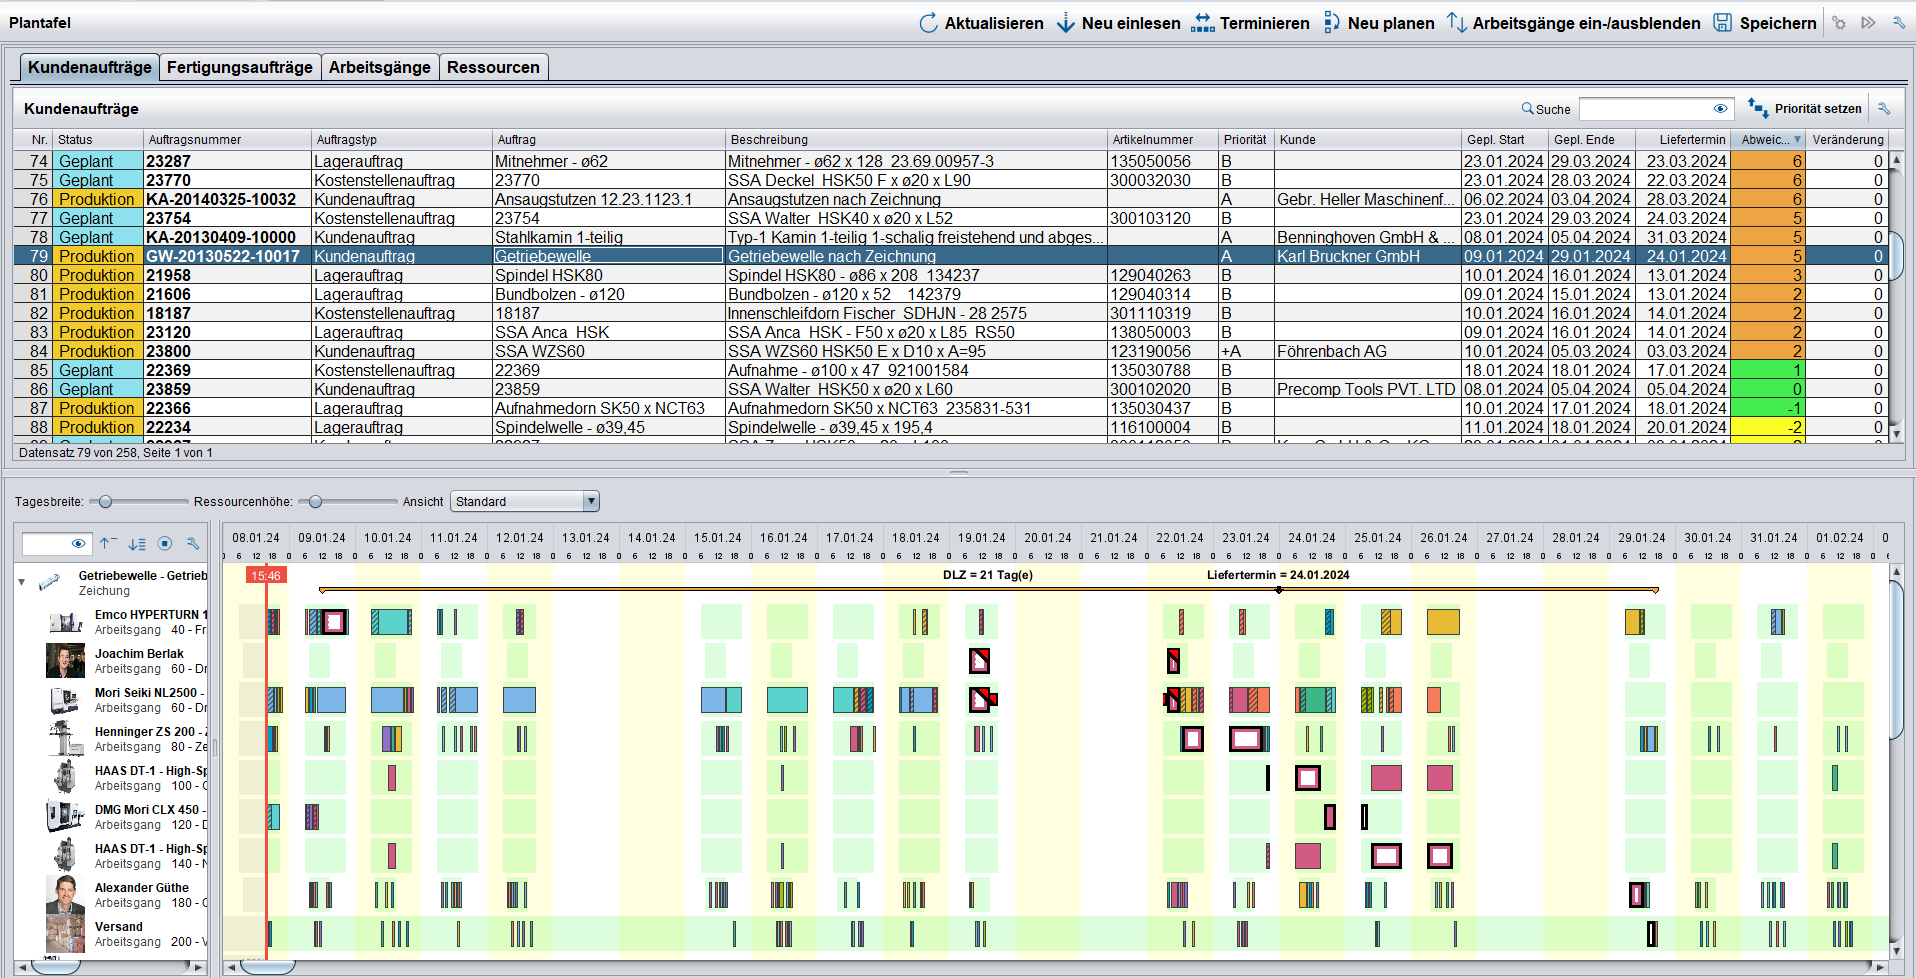Image resolution: width=1916 pixels, height=978 pixels.
Task: Click the red 15:46 current-time marker
Action: 266,575
